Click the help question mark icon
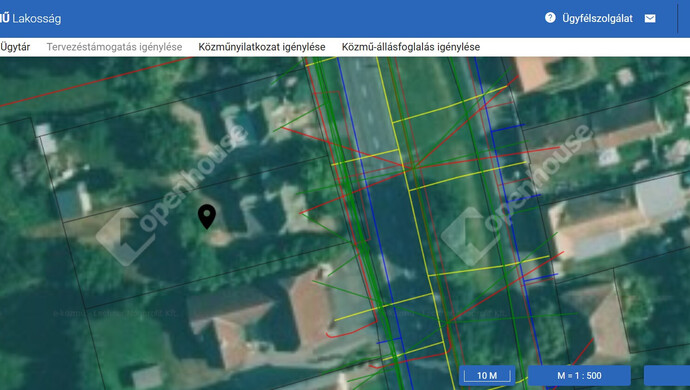The image size is (690, 390). [x=550, y=18]
